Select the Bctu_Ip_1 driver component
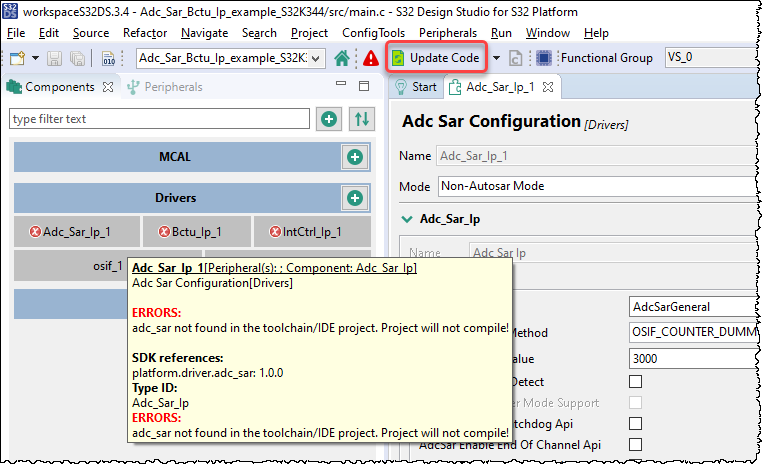Image resolution: width=763 pixels, height=464 pixels. [x=197, y=232]
